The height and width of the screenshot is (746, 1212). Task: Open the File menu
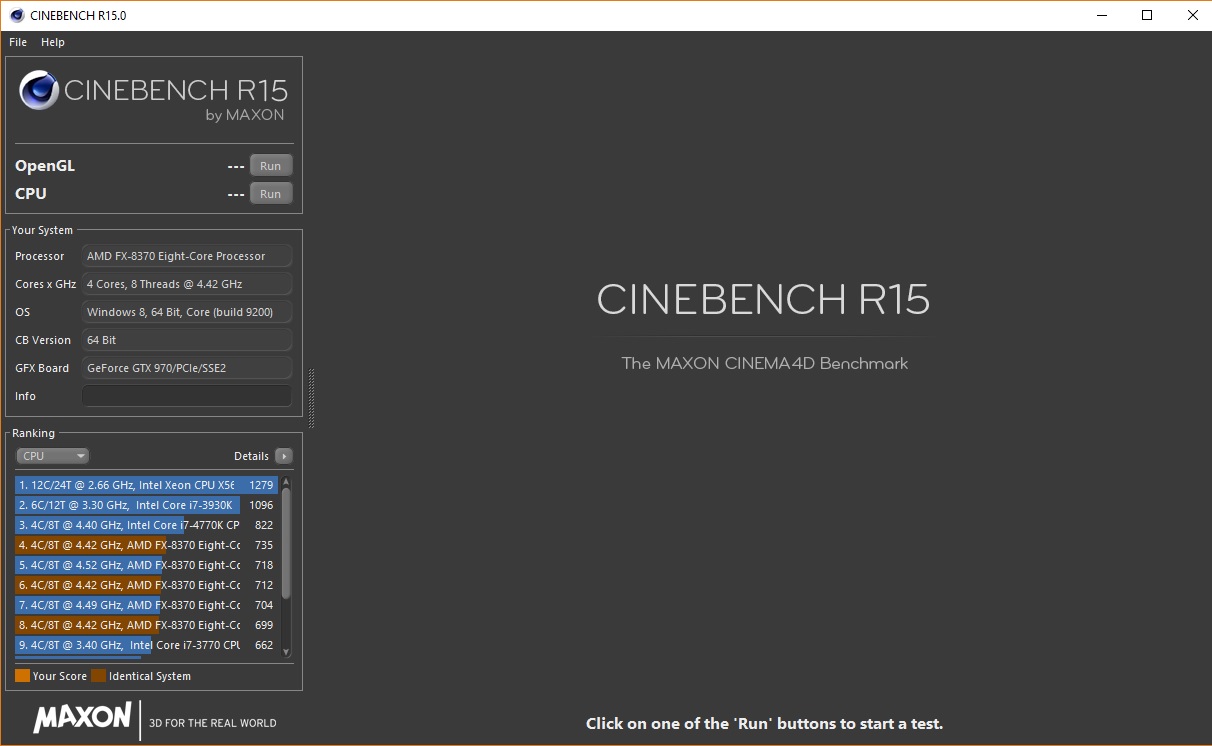coord(18,42)
